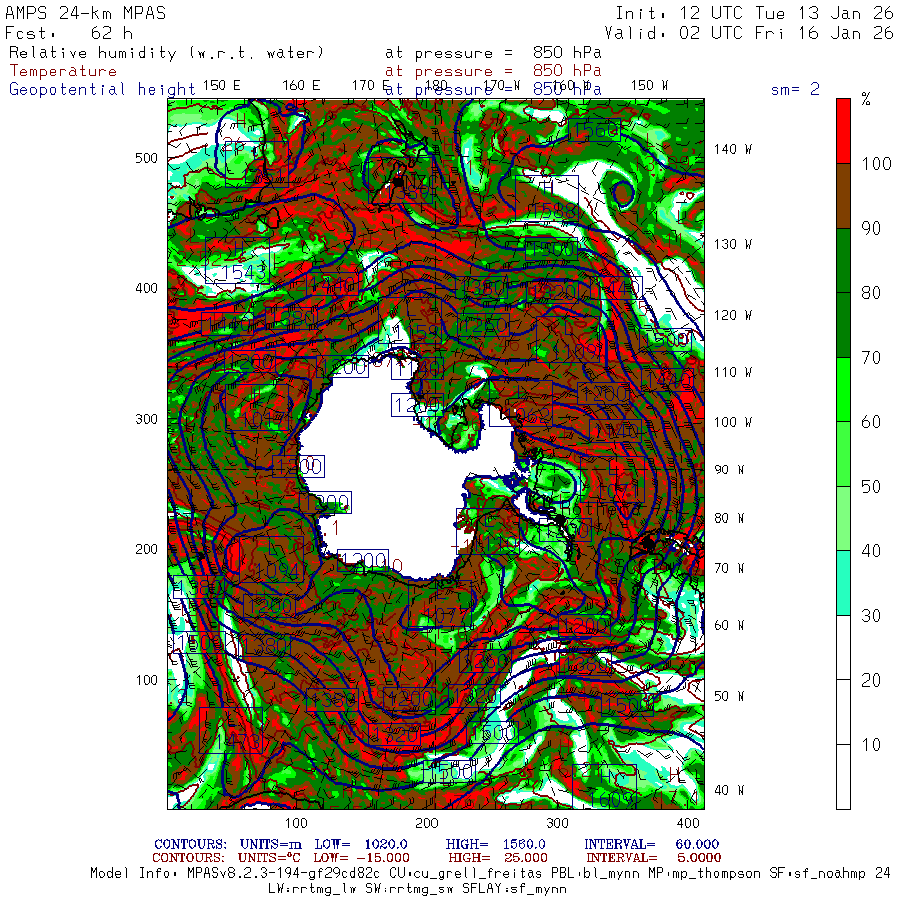Click the "400" bottom axis tick label

[x=688, y=823]
